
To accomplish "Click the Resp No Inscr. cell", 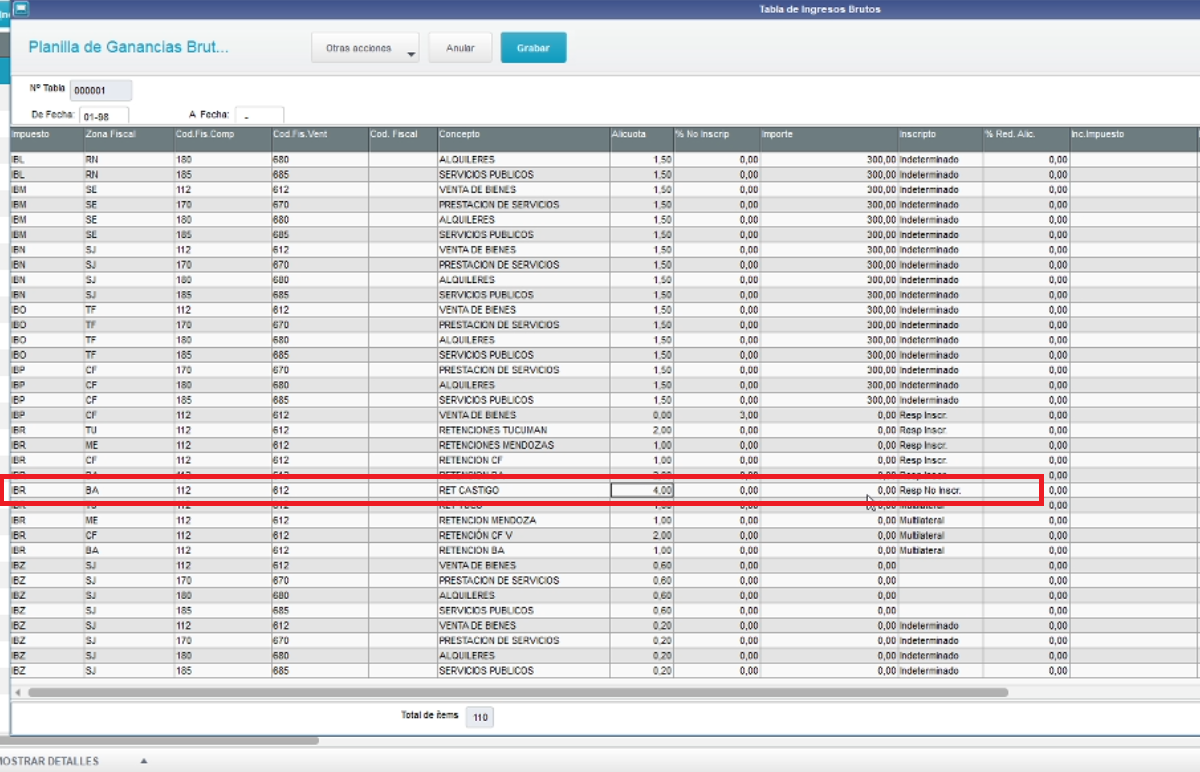I will click(939, 490).
